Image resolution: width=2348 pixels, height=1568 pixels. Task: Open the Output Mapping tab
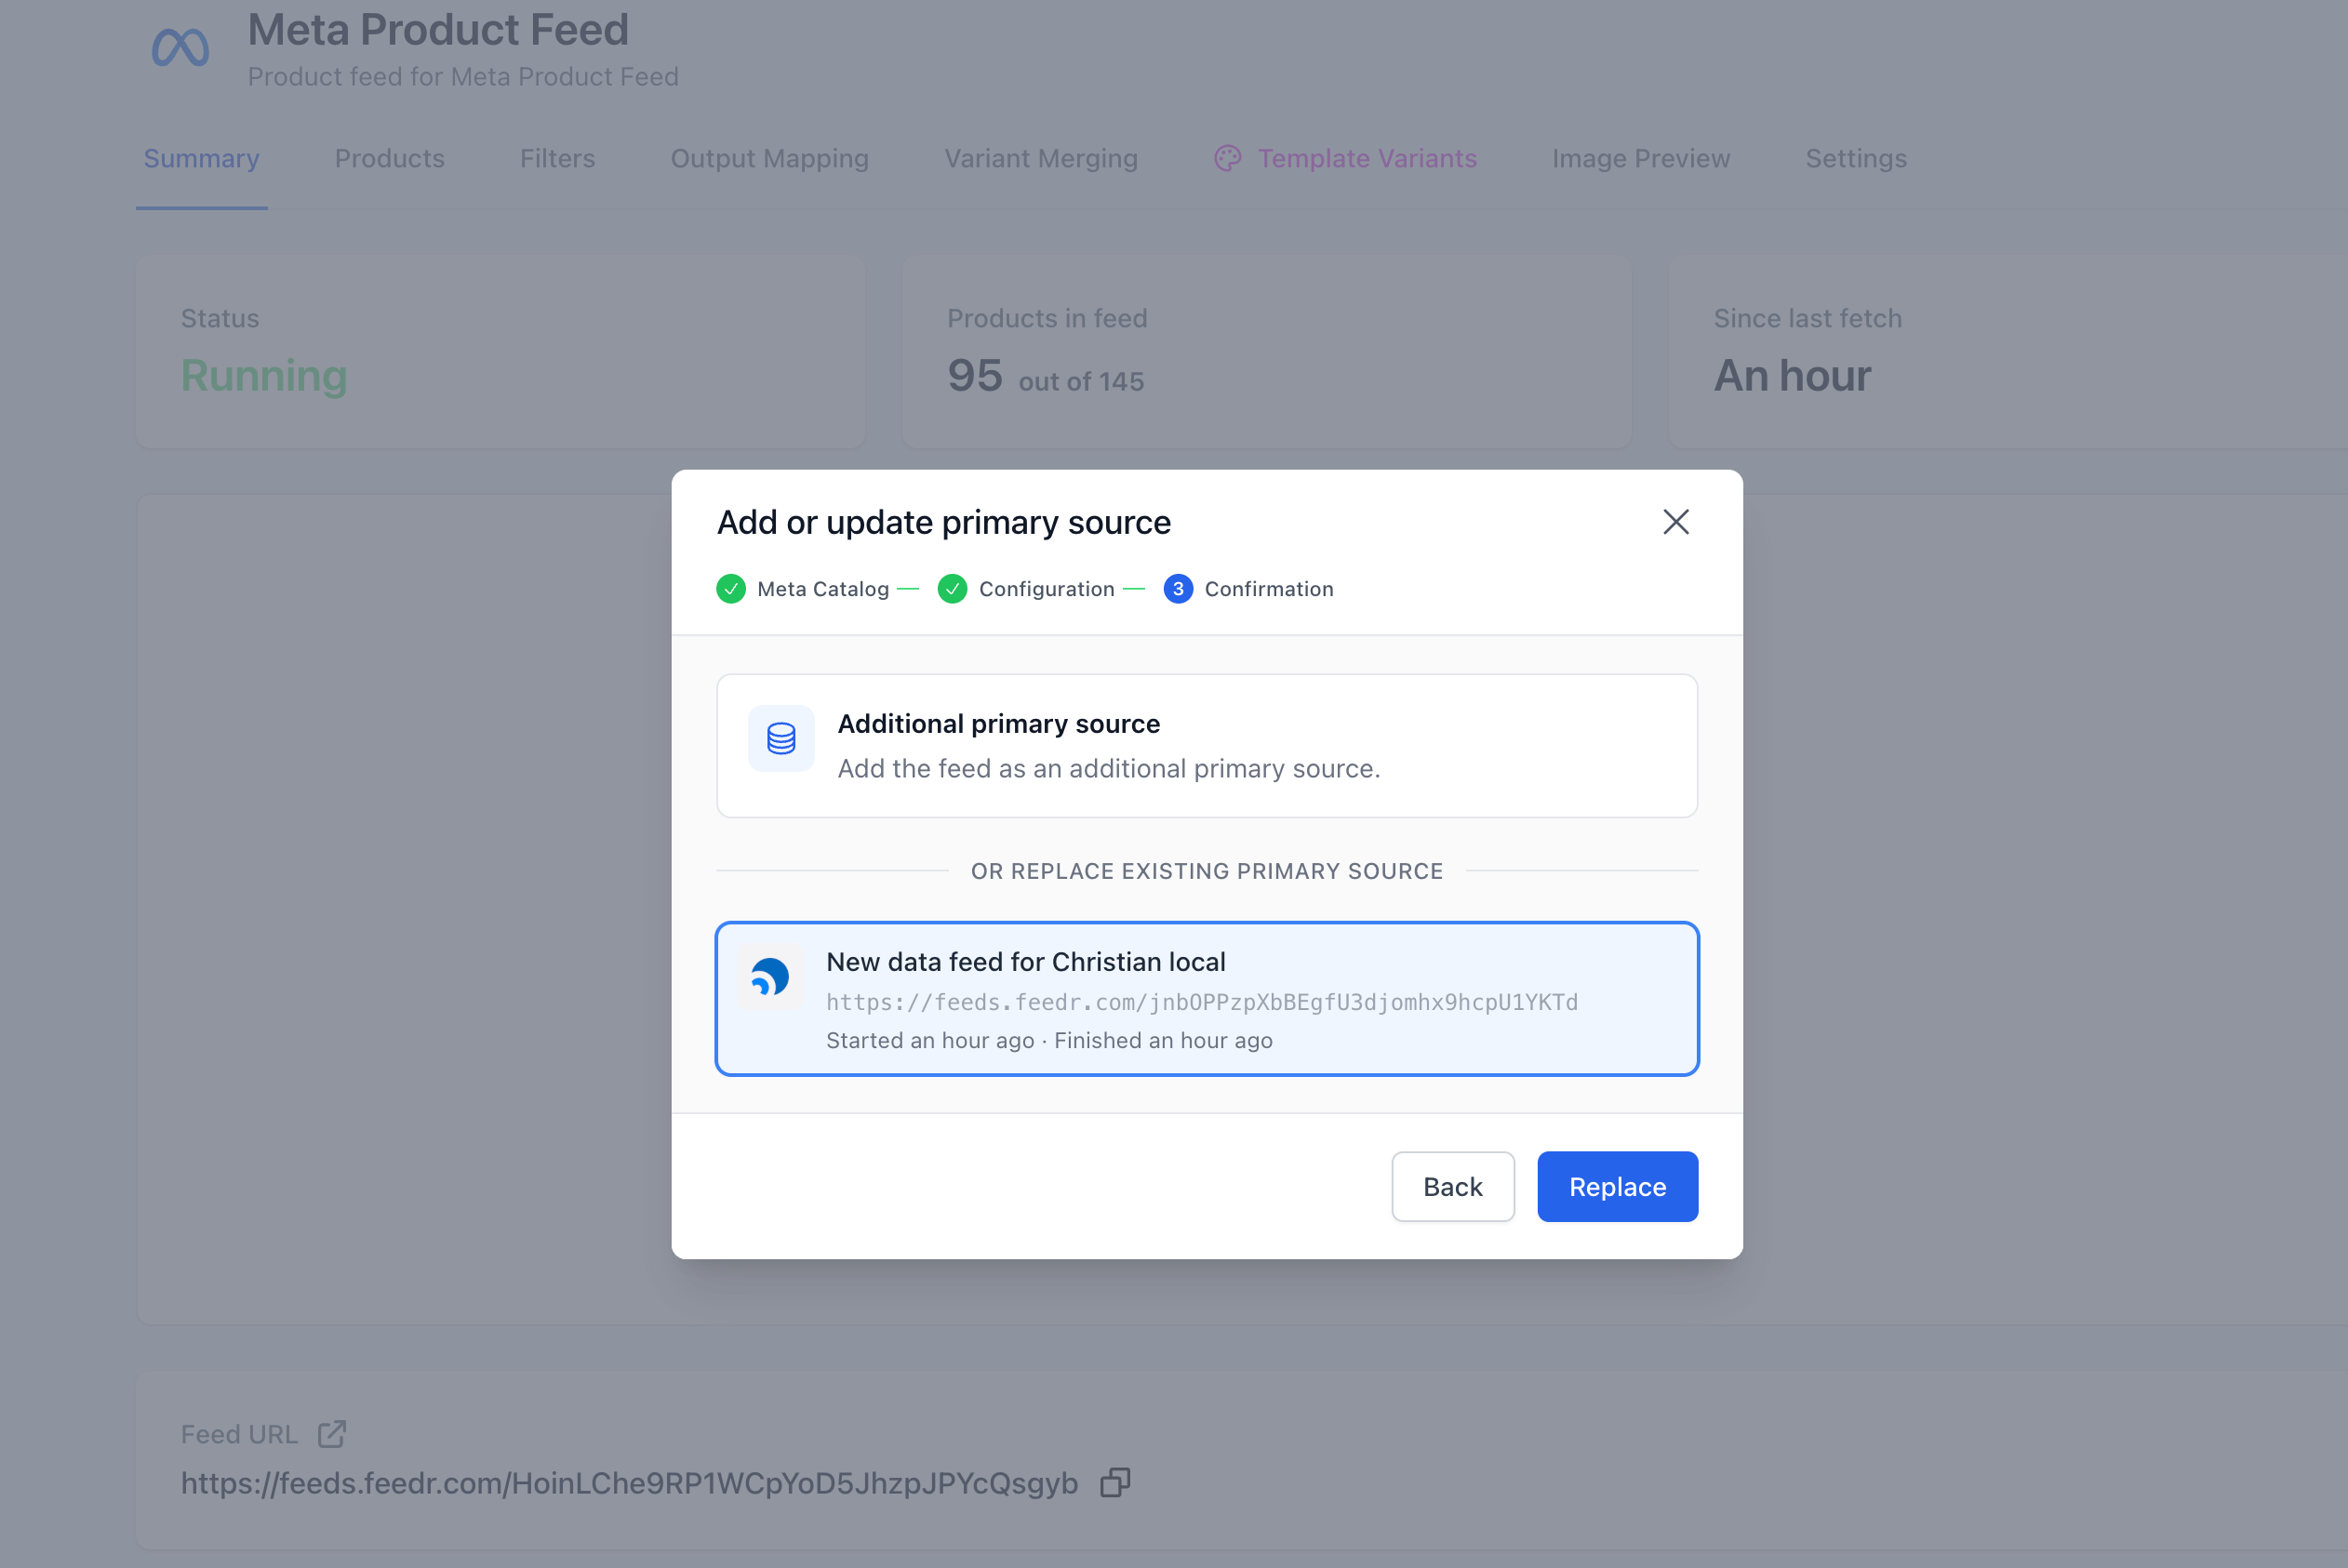769,158
